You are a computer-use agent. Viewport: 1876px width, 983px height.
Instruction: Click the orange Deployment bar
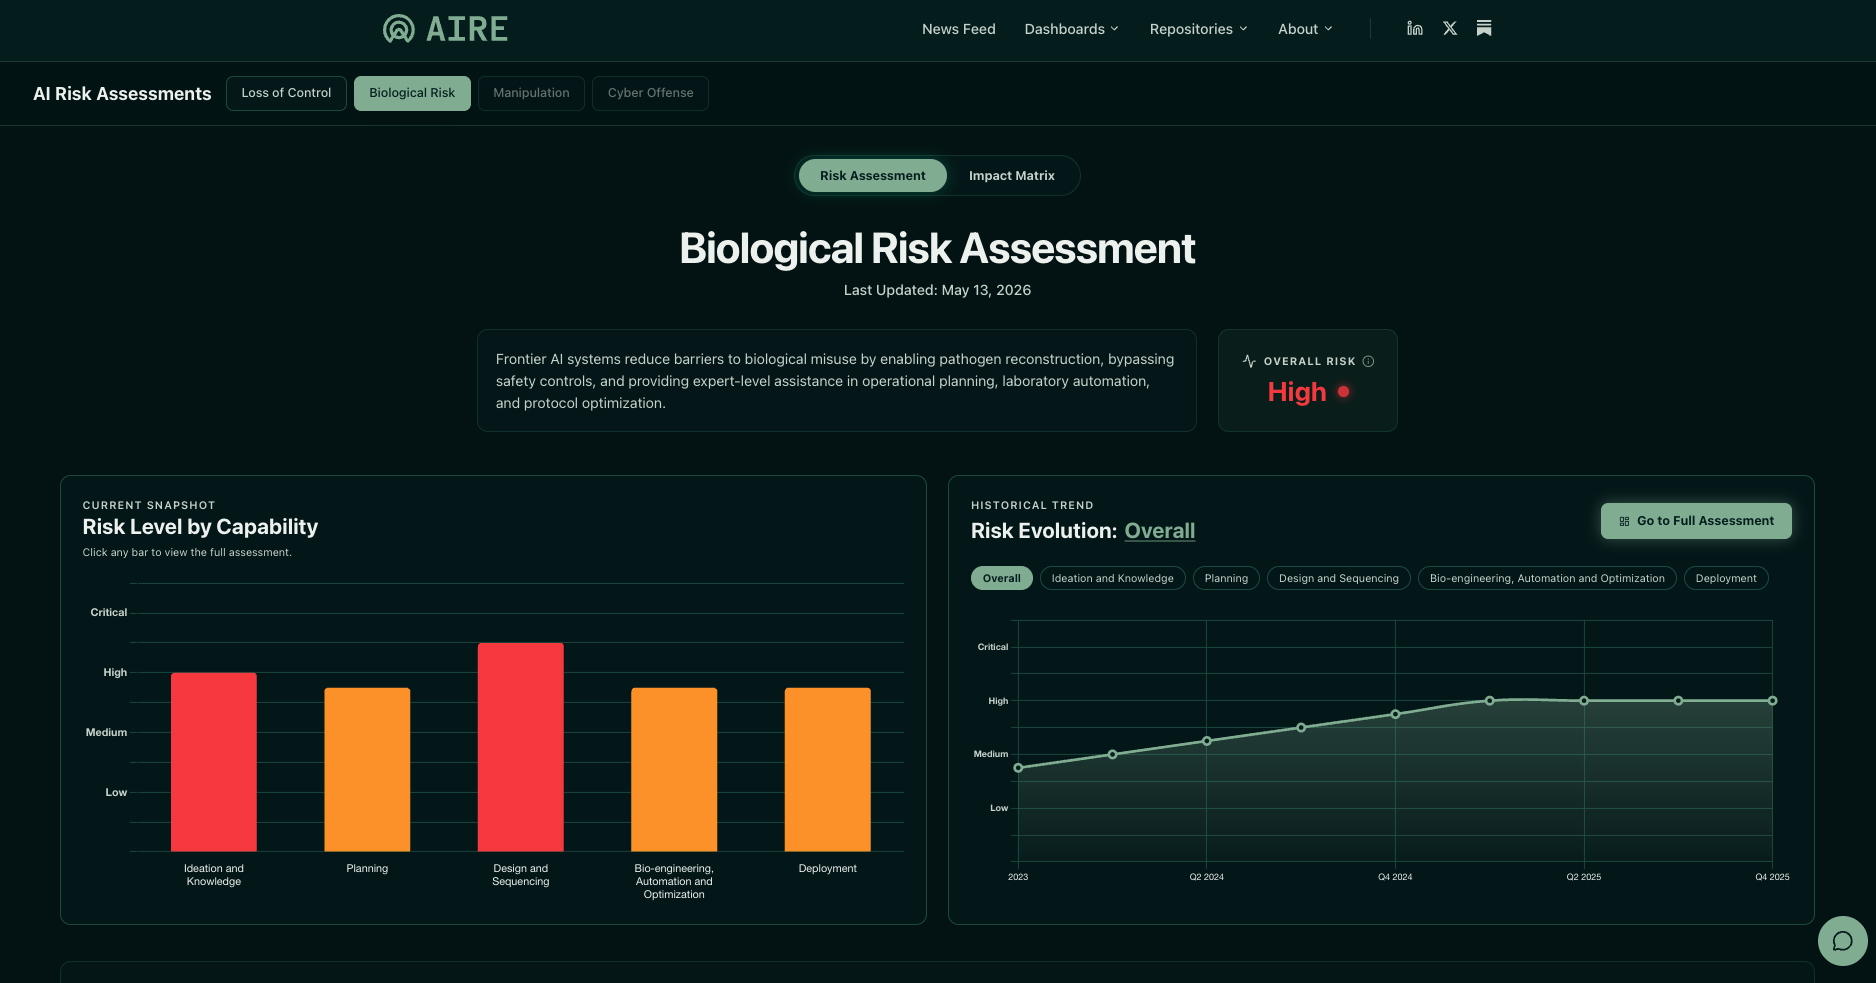coord(828,770)
